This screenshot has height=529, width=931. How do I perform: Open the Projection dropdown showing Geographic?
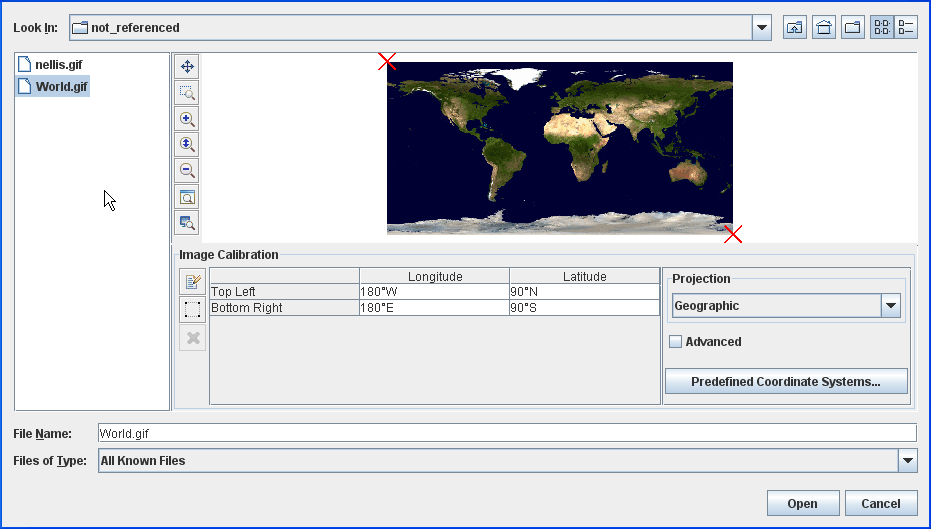pyautogui.click(x=891, y=306)
